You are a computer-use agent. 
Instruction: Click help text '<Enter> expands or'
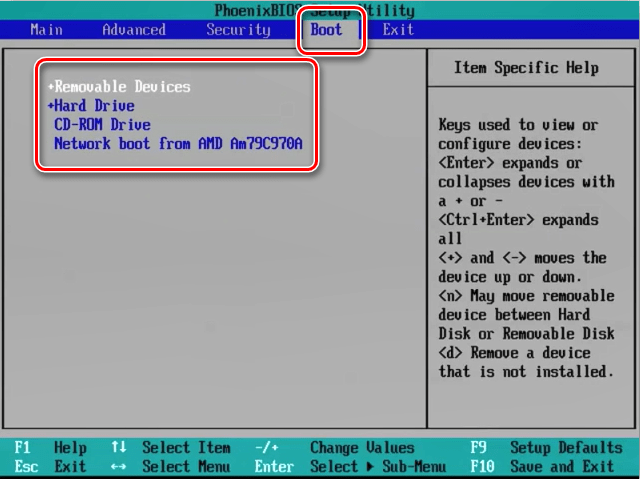coord(510,163)
